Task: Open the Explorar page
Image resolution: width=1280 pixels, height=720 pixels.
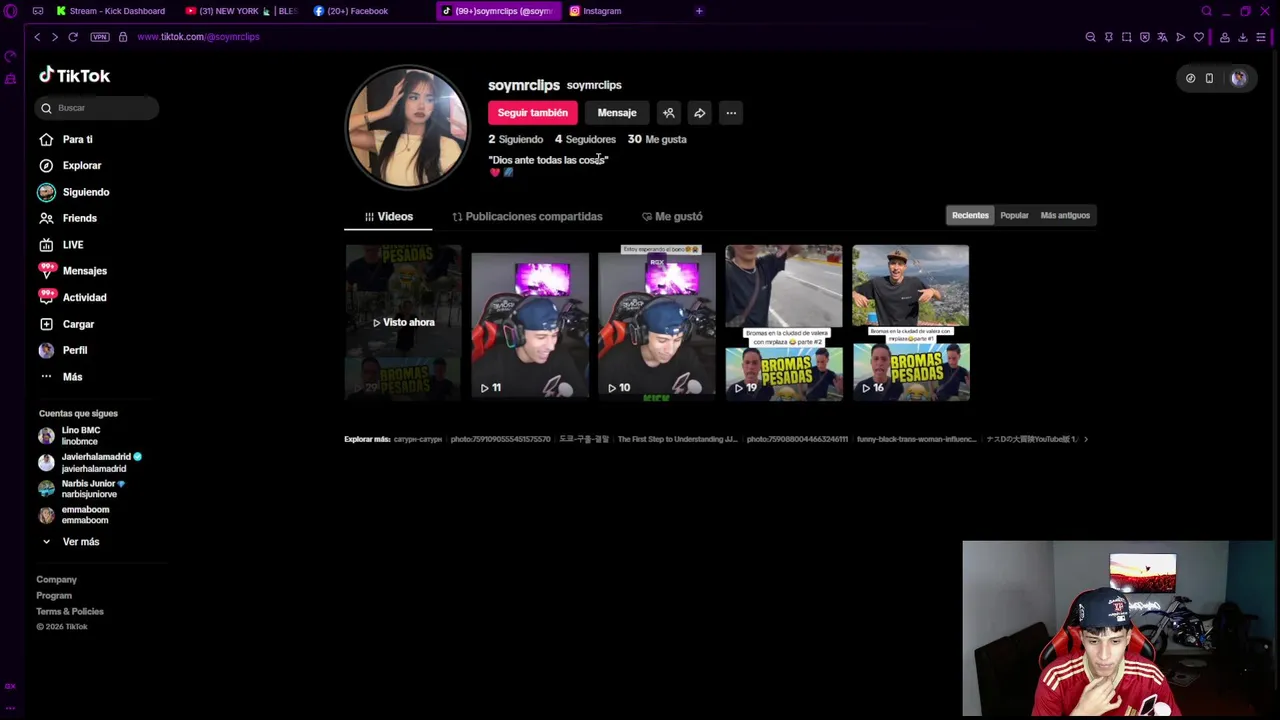Action: pyautogui.click(x=70, y=165)
